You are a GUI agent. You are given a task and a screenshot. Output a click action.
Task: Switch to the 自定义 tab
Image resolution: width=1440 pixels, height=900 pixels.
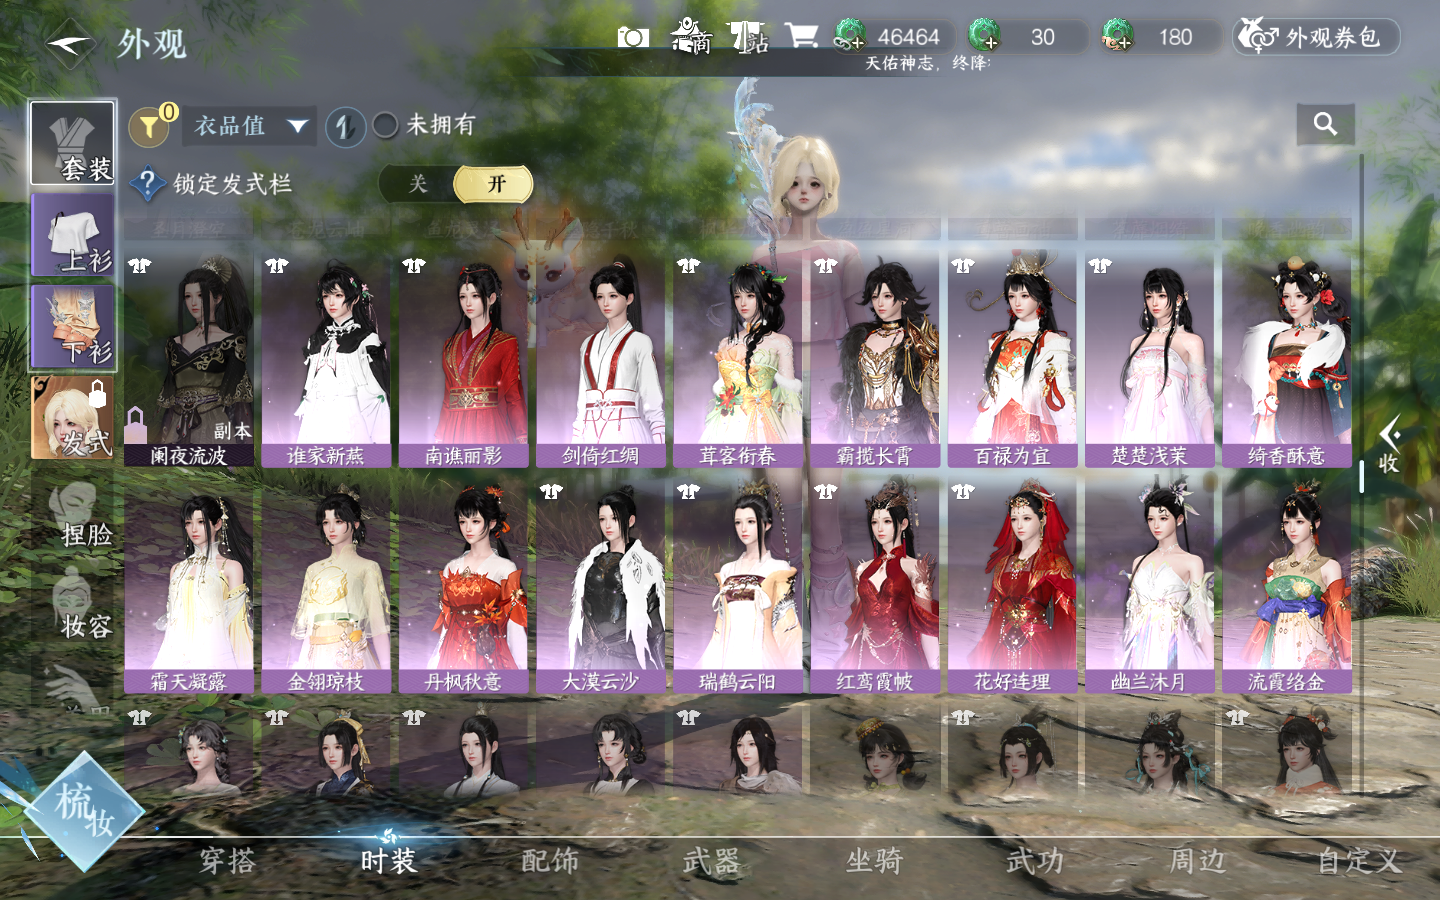1359,862
